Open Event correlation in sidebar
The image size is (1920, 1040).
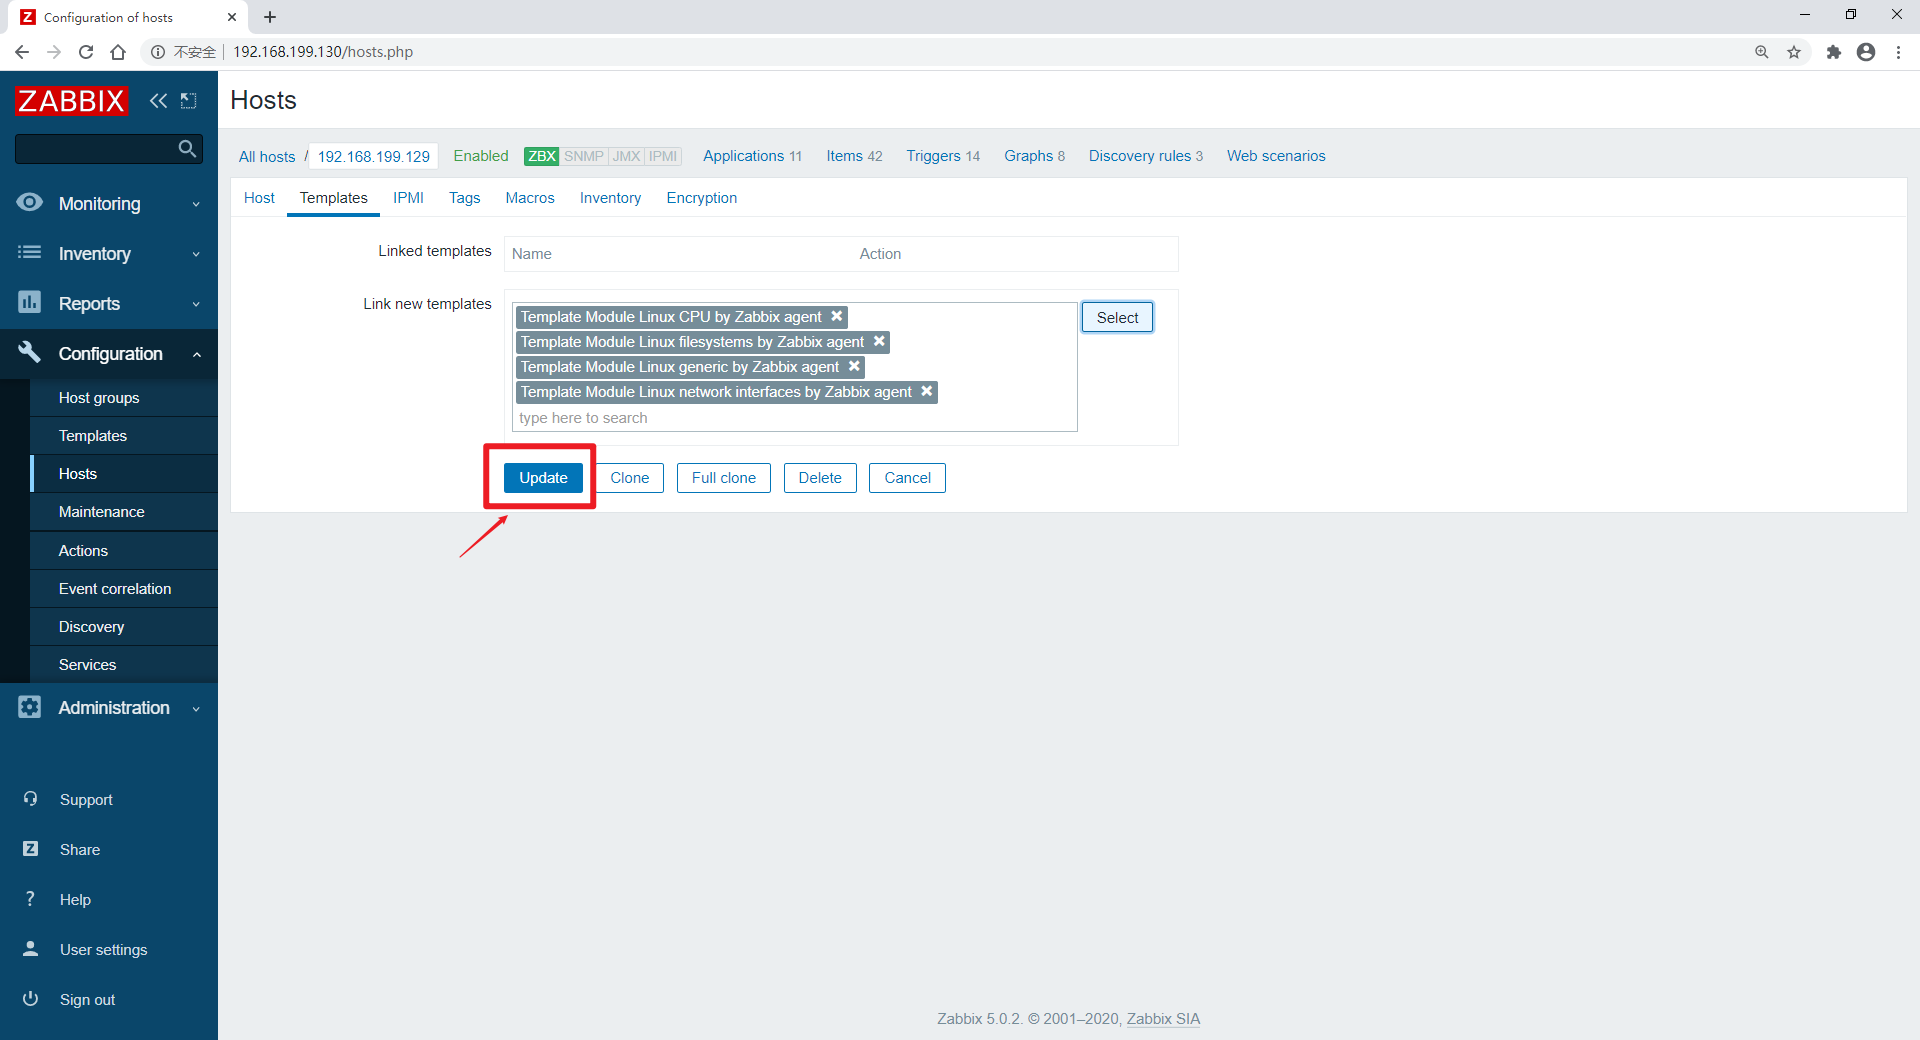124,589
